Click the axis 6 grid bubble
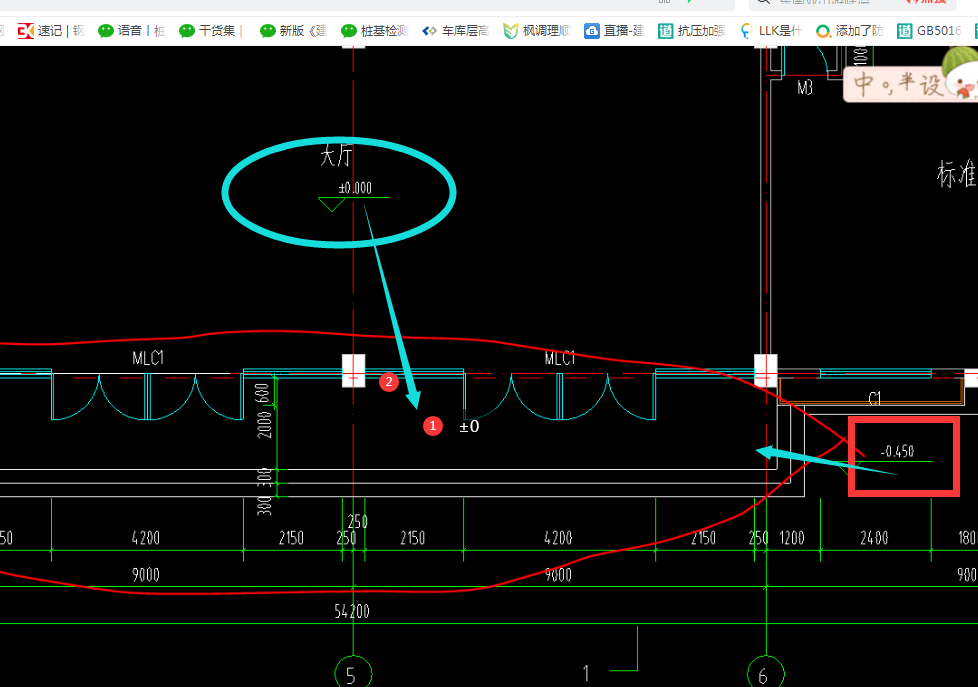The width and height of the screenshot is (978, 687). pyautogui.click(x=765, y=673)
